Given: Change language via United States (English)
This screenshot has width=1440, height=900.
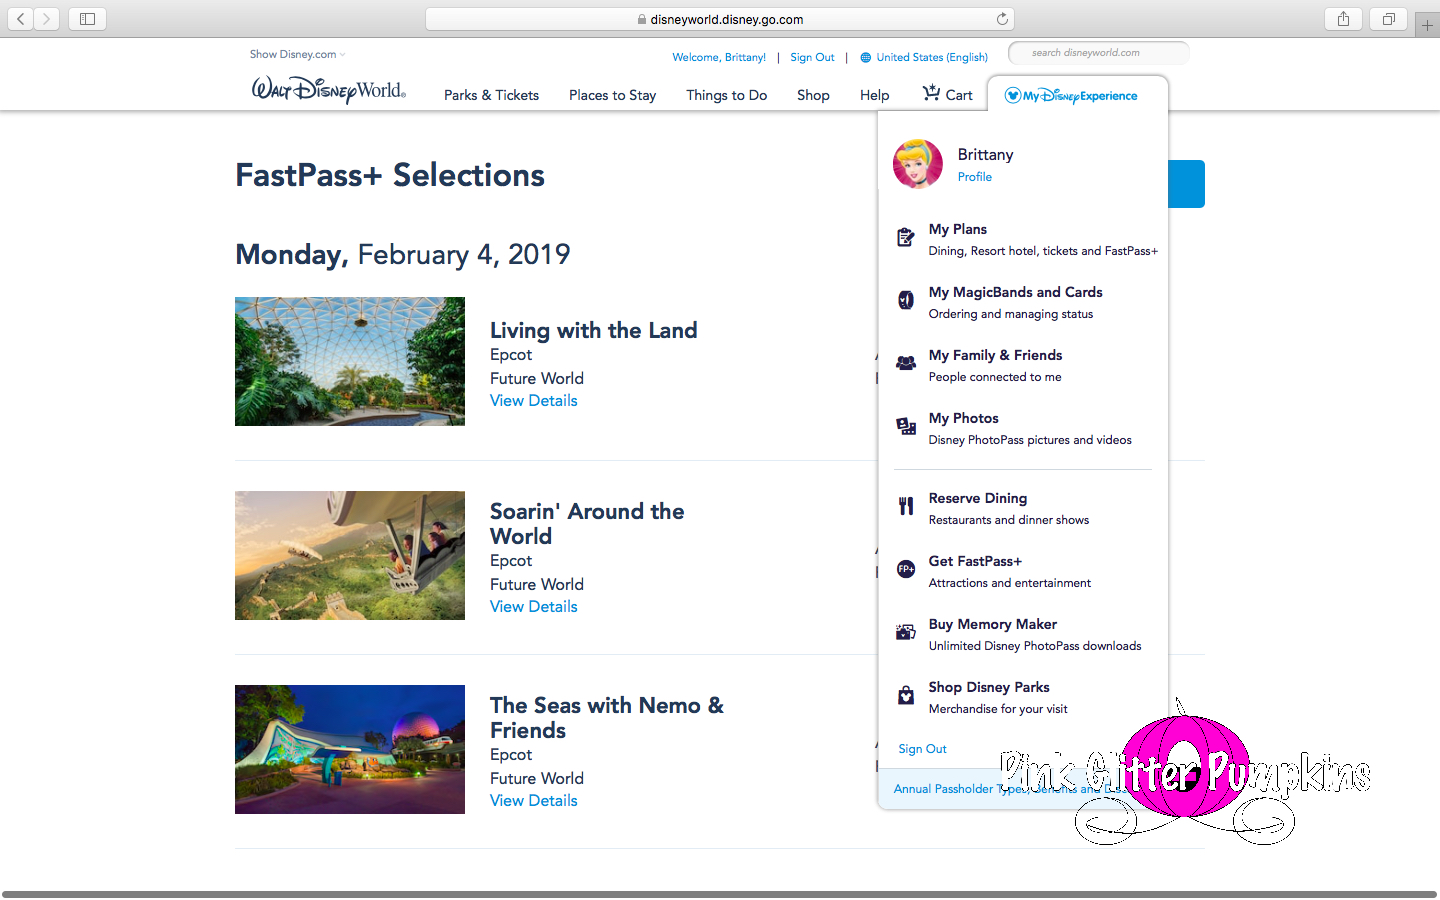Looking at the screenshot, I should pos(932,57).
